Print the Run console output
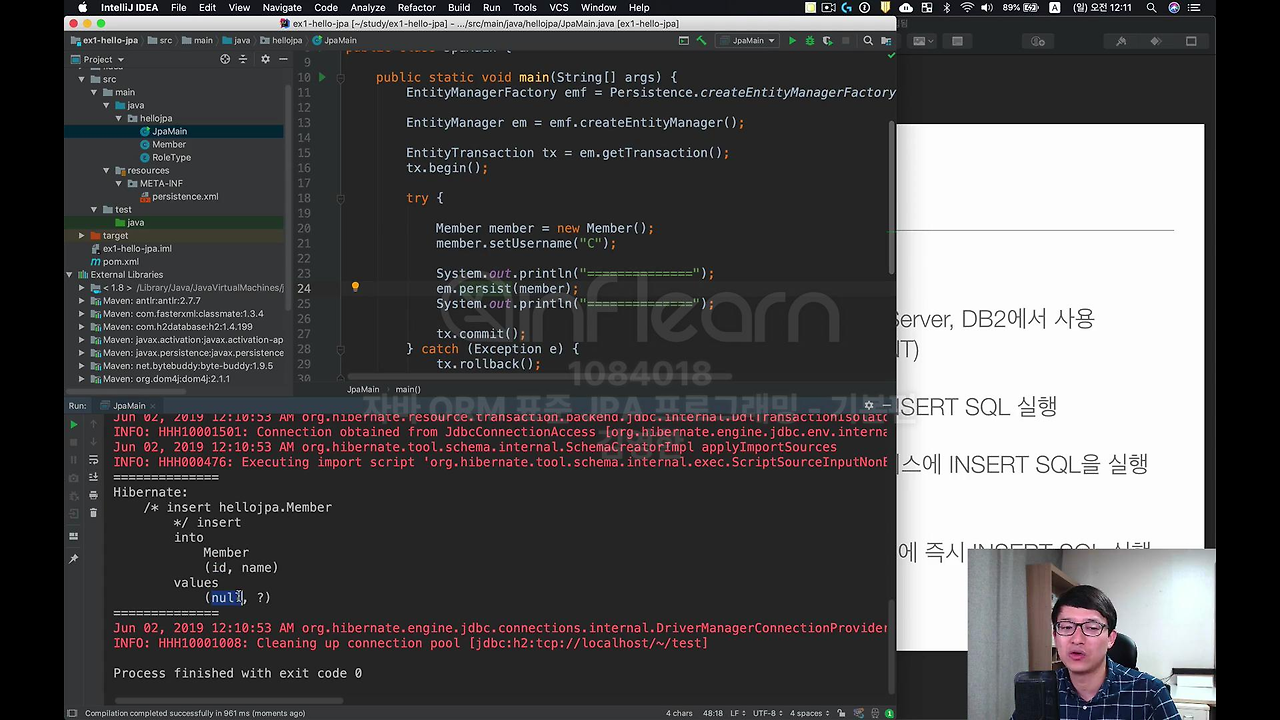 coord(93,495)
